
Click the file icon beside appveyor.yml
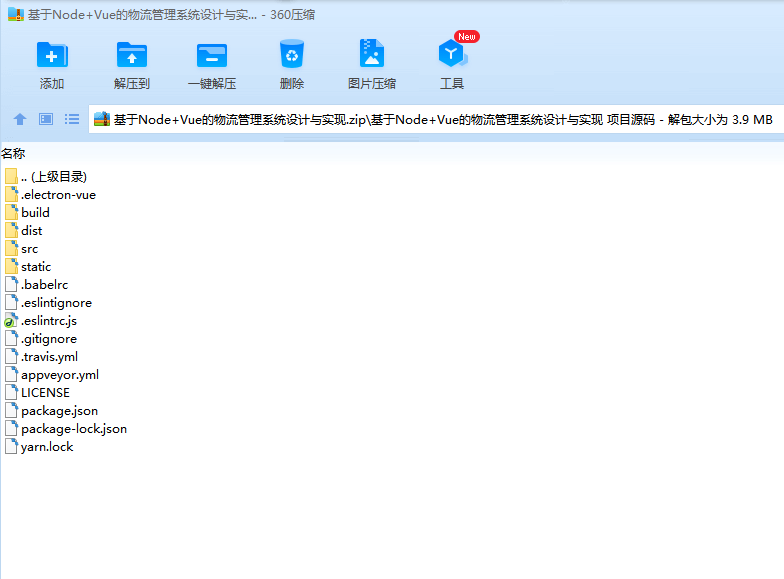click(12, 374)
